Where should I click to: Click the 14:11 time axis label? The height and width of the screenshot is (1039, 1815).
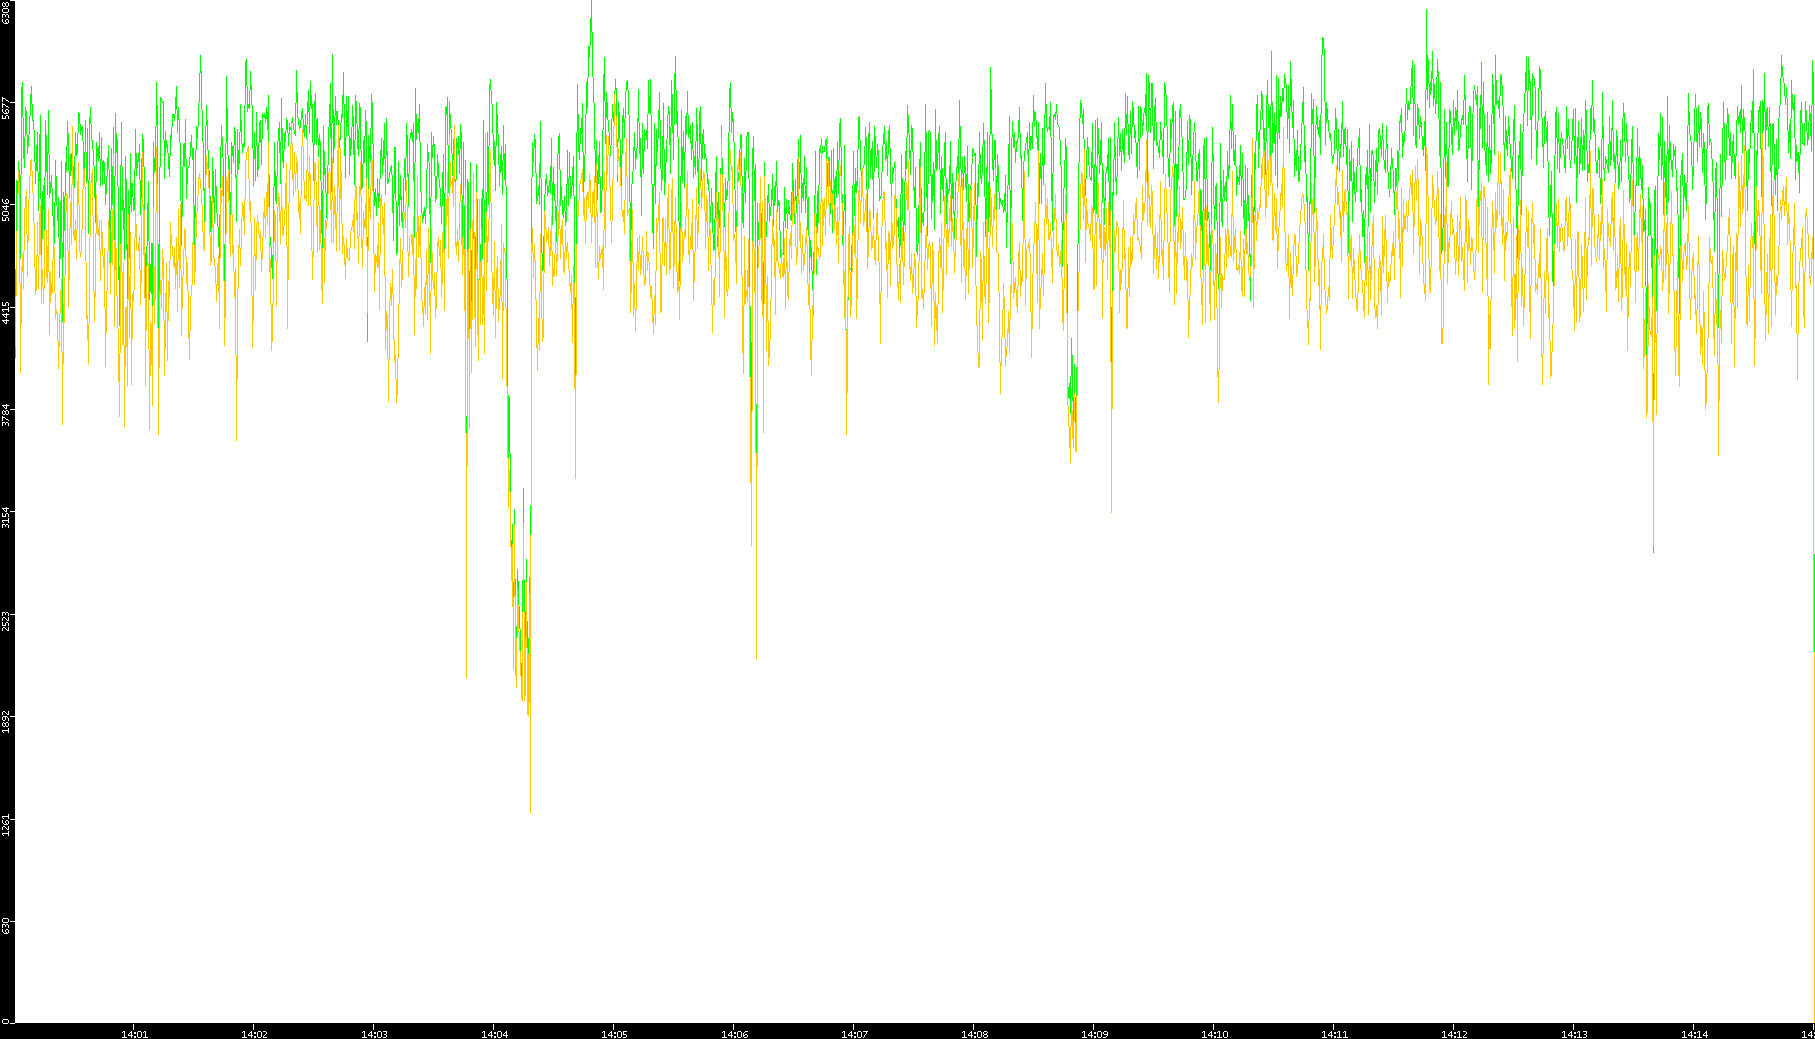tap(1334, 1034)
